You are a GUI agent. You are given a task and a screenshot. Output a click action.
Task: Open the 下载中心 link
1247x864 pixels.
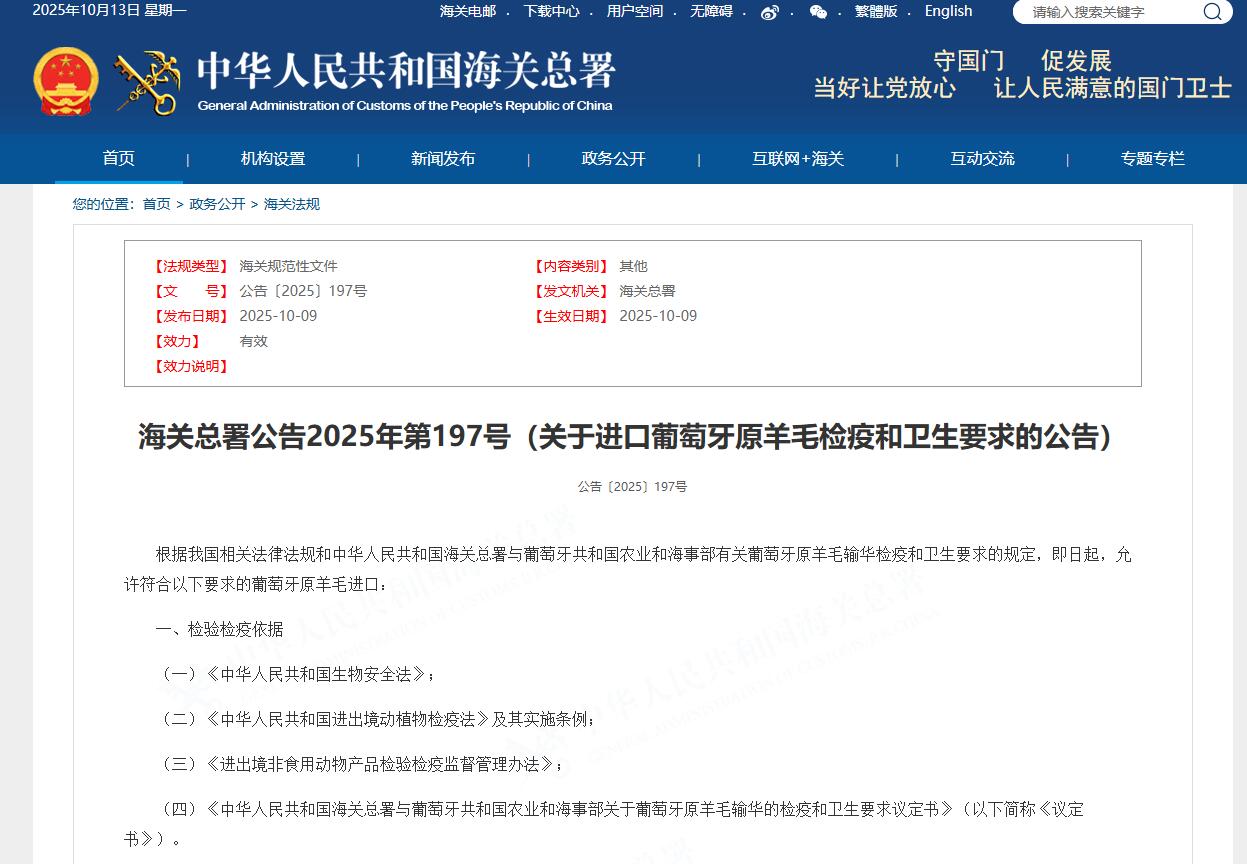[x=551, y=11]
